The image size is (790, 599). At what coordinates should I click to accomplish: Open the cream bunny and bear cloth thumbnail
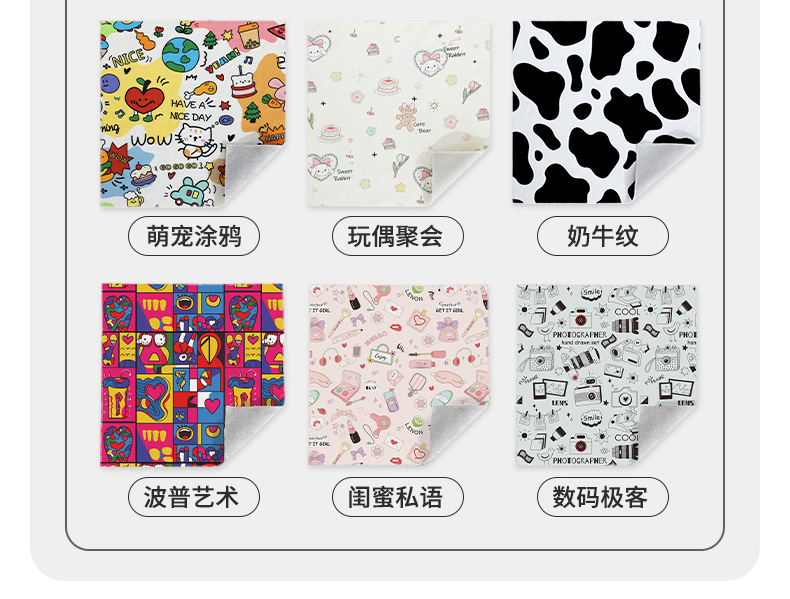399,114
